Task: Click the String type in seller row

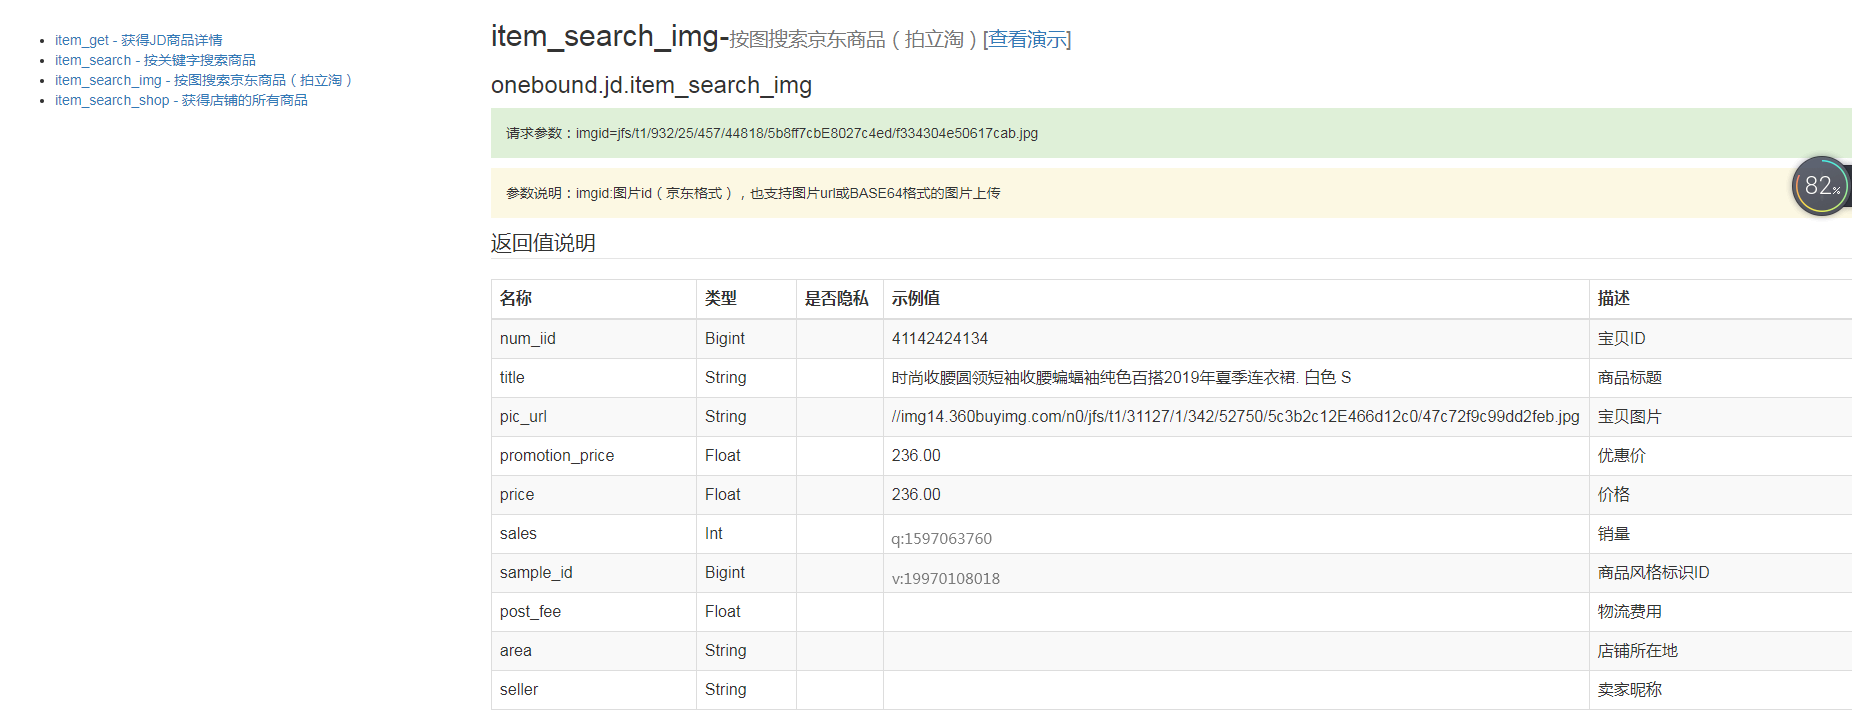Action: [726, 689]
